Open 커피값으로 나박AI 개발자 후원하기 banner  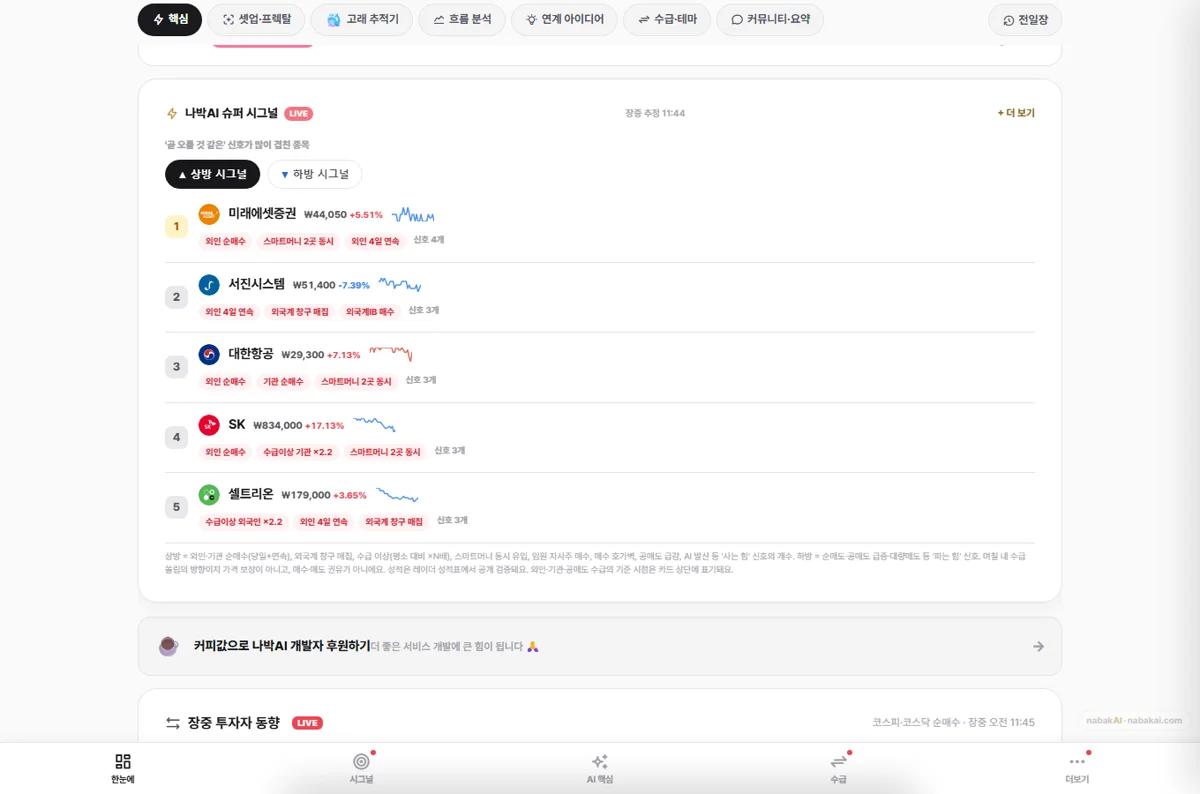click(600, 646)
